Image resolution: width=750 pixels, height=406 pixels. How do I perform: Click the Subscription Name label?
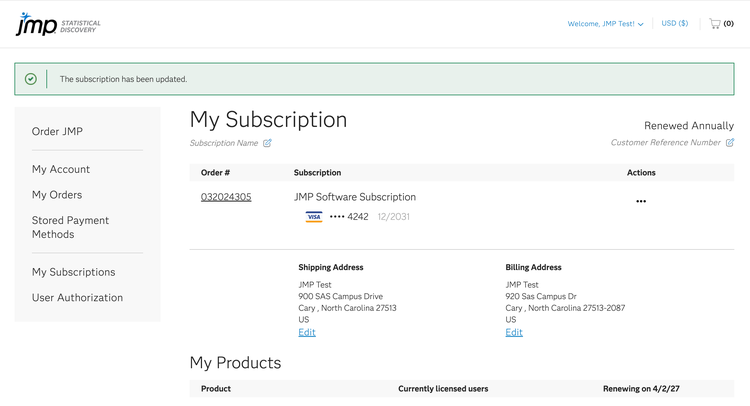(x=224, y=143)
